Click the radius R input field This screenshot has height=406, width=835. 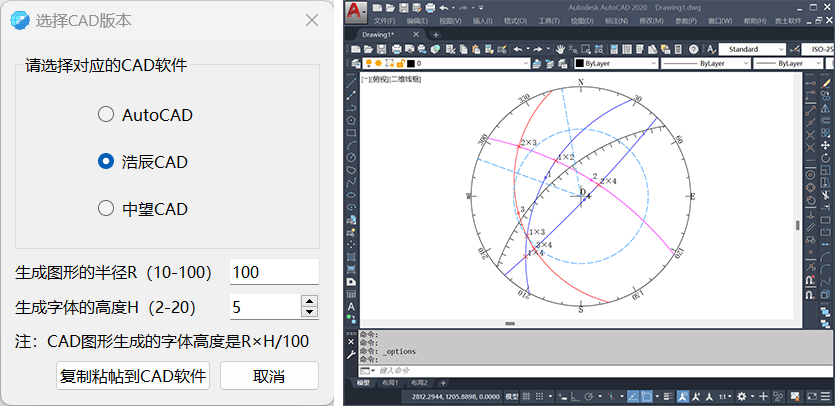[x=273, y=272]
